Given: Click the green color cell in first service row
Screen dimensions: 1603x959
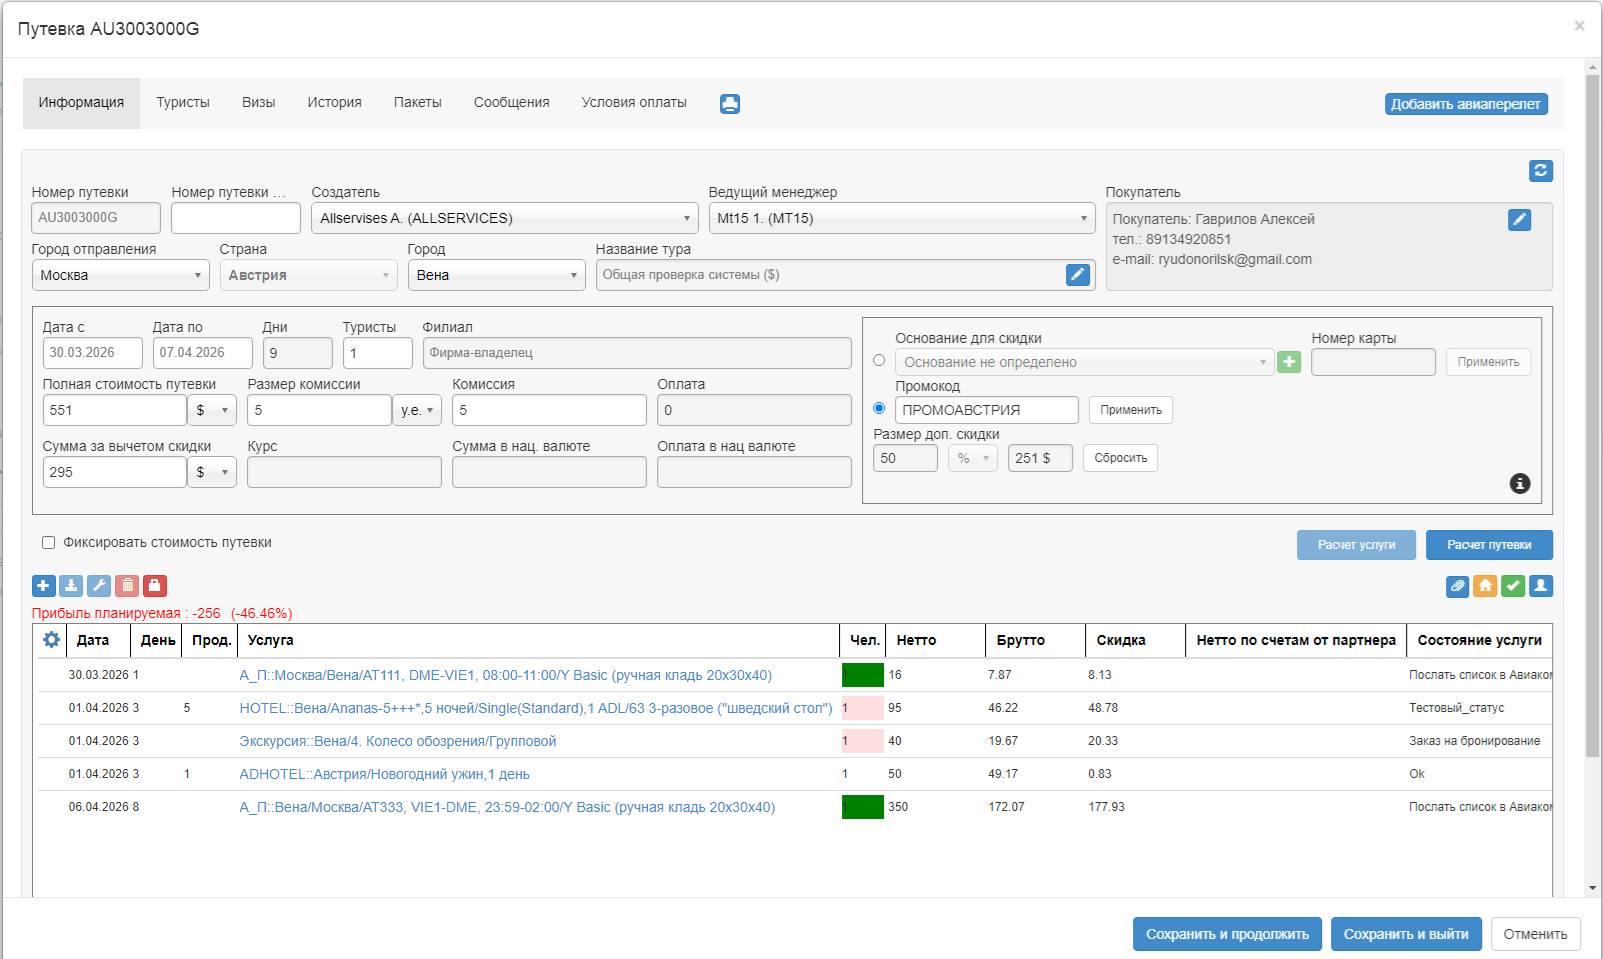Looking at the screenshot, I should pos(862,675).
